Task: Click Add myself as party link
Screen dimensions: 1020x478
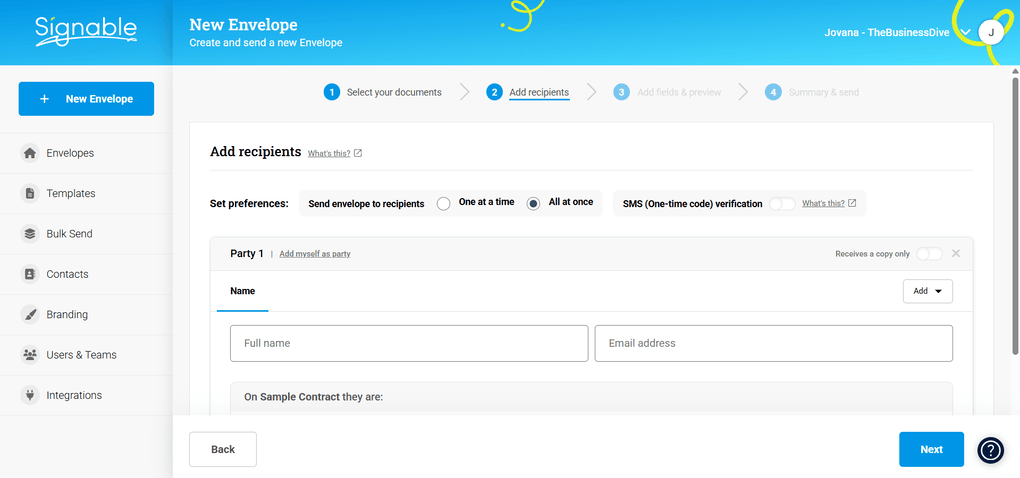Action: pos(315,254)
